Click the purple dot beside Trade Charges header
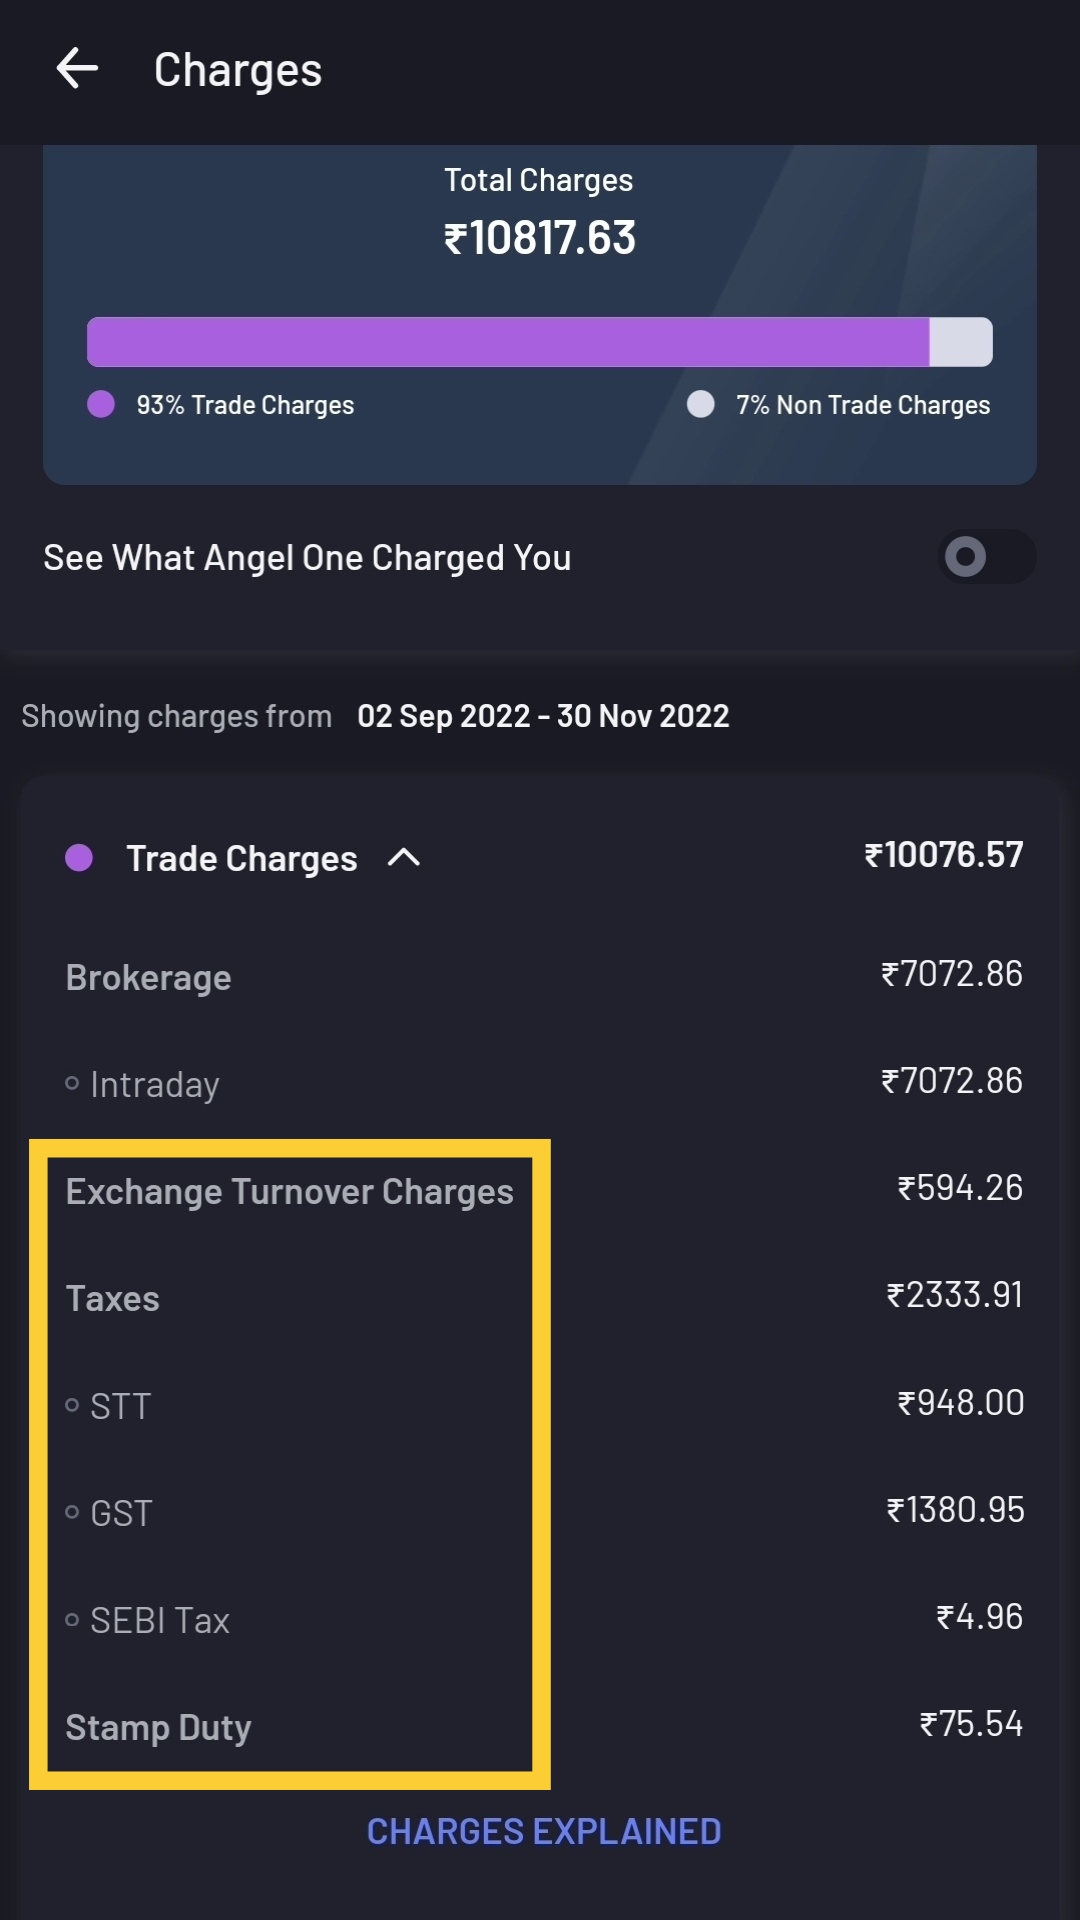Image resolution: width=1080 pixels, height=1920 pixels. (79, 857)
